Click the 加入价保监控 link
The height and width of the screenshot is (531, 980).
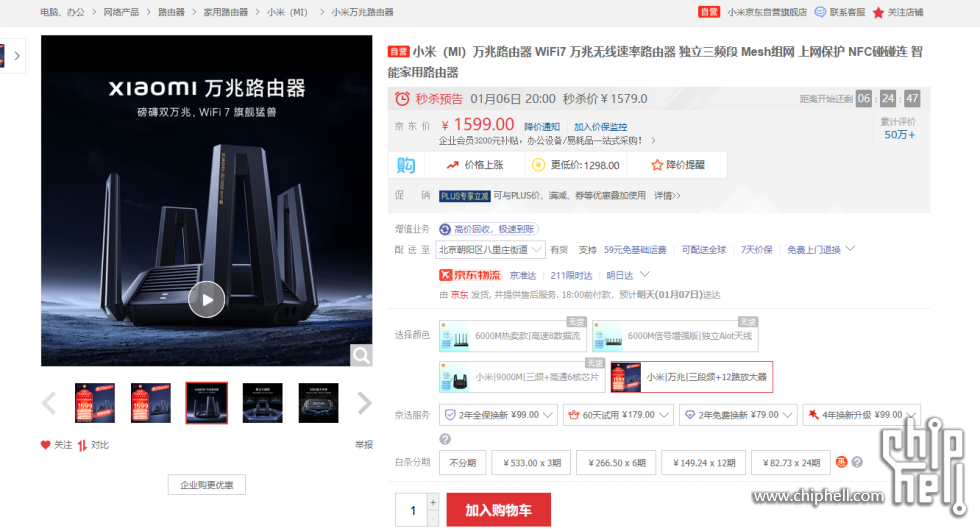point(600,127)
